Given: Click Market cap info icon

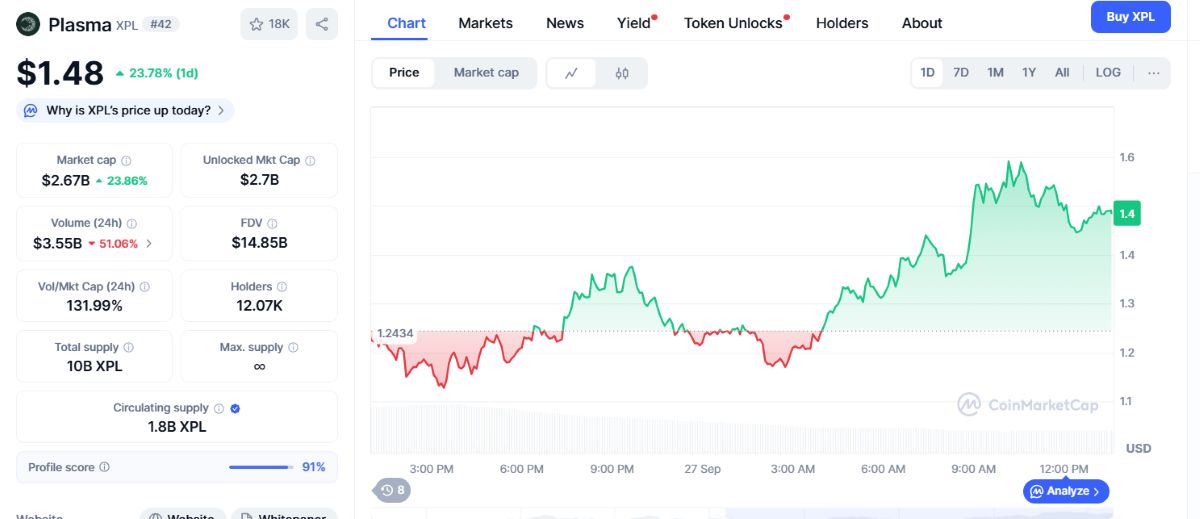Looking at the screenshot, I should pos(126,160).
